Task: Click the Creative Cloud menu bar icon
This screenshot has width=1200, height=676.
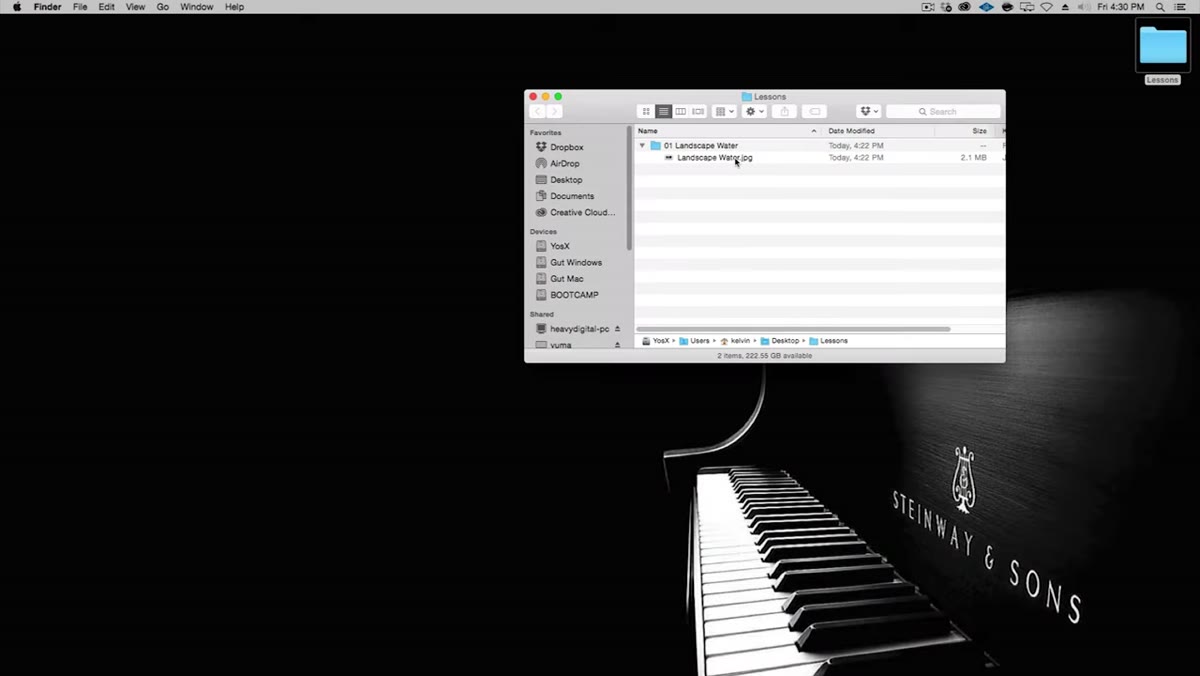Action: (x=965, y=7)
